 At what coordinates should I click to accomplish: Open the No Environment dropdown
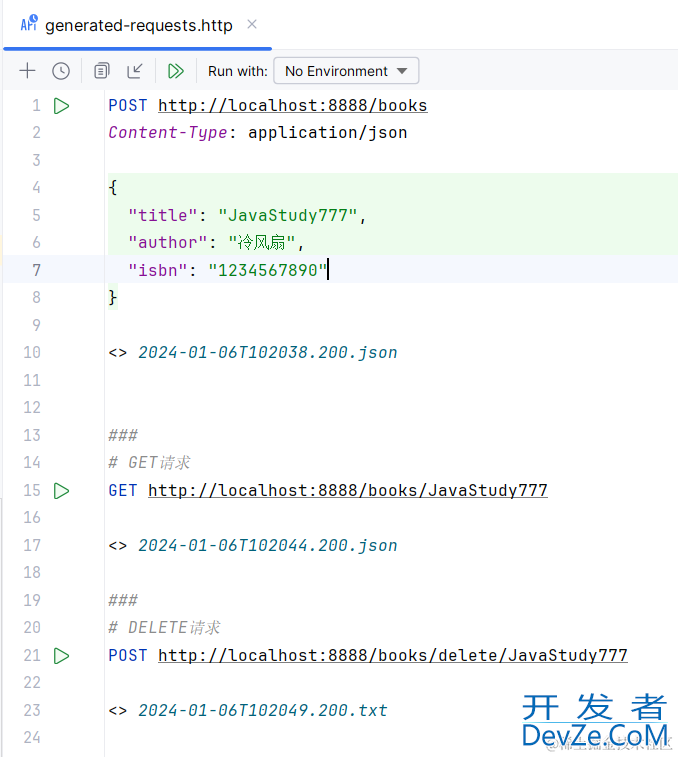tap(346, 71)
